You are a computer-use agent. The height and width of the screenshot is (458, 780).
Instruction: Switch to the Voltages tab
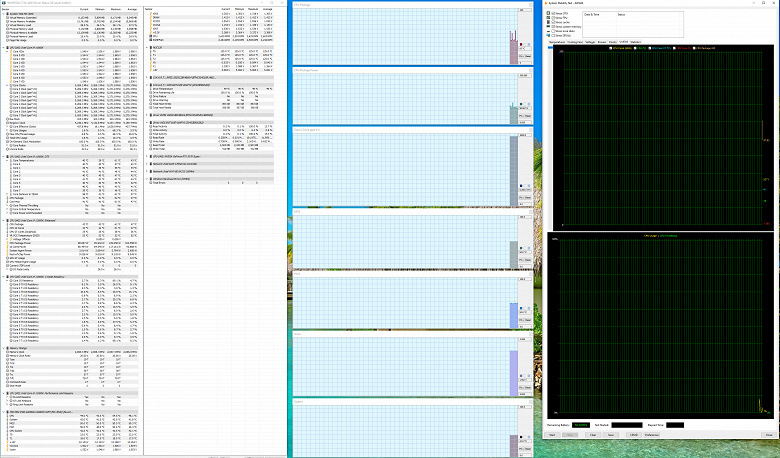tap(590, 42)
